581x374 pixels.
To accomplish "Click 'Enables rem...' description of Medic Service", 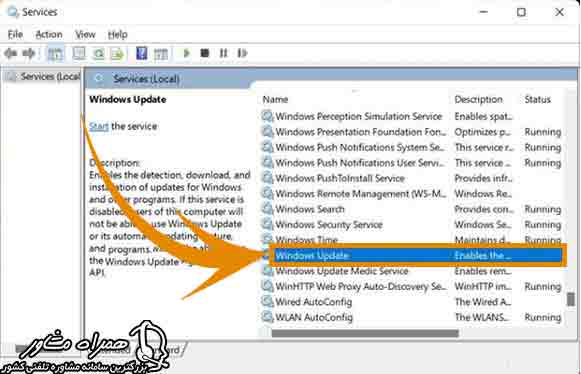I will pos(483,271).
